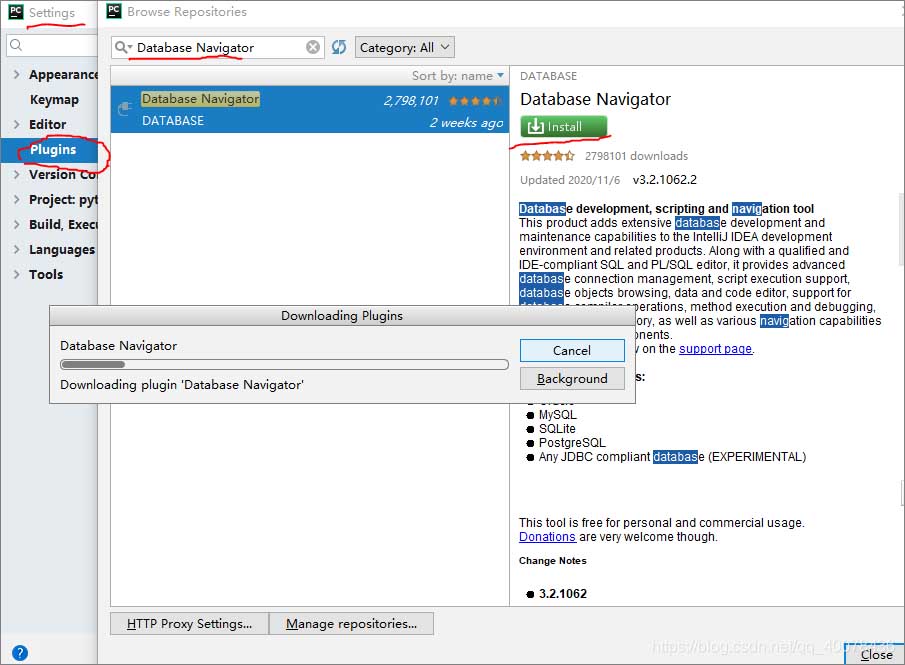This screenshot has height=665, width=905.
Task: Select Plugins in settings sidebar
Action: click(x=53, y=150)
